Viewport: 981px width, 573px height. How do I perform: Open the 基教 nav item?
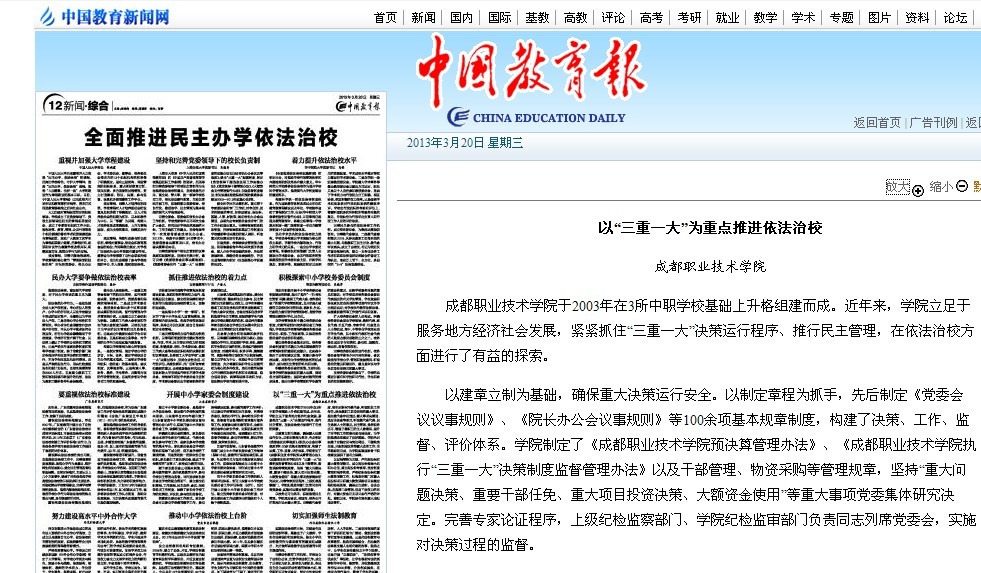click(x=537, y=18)
